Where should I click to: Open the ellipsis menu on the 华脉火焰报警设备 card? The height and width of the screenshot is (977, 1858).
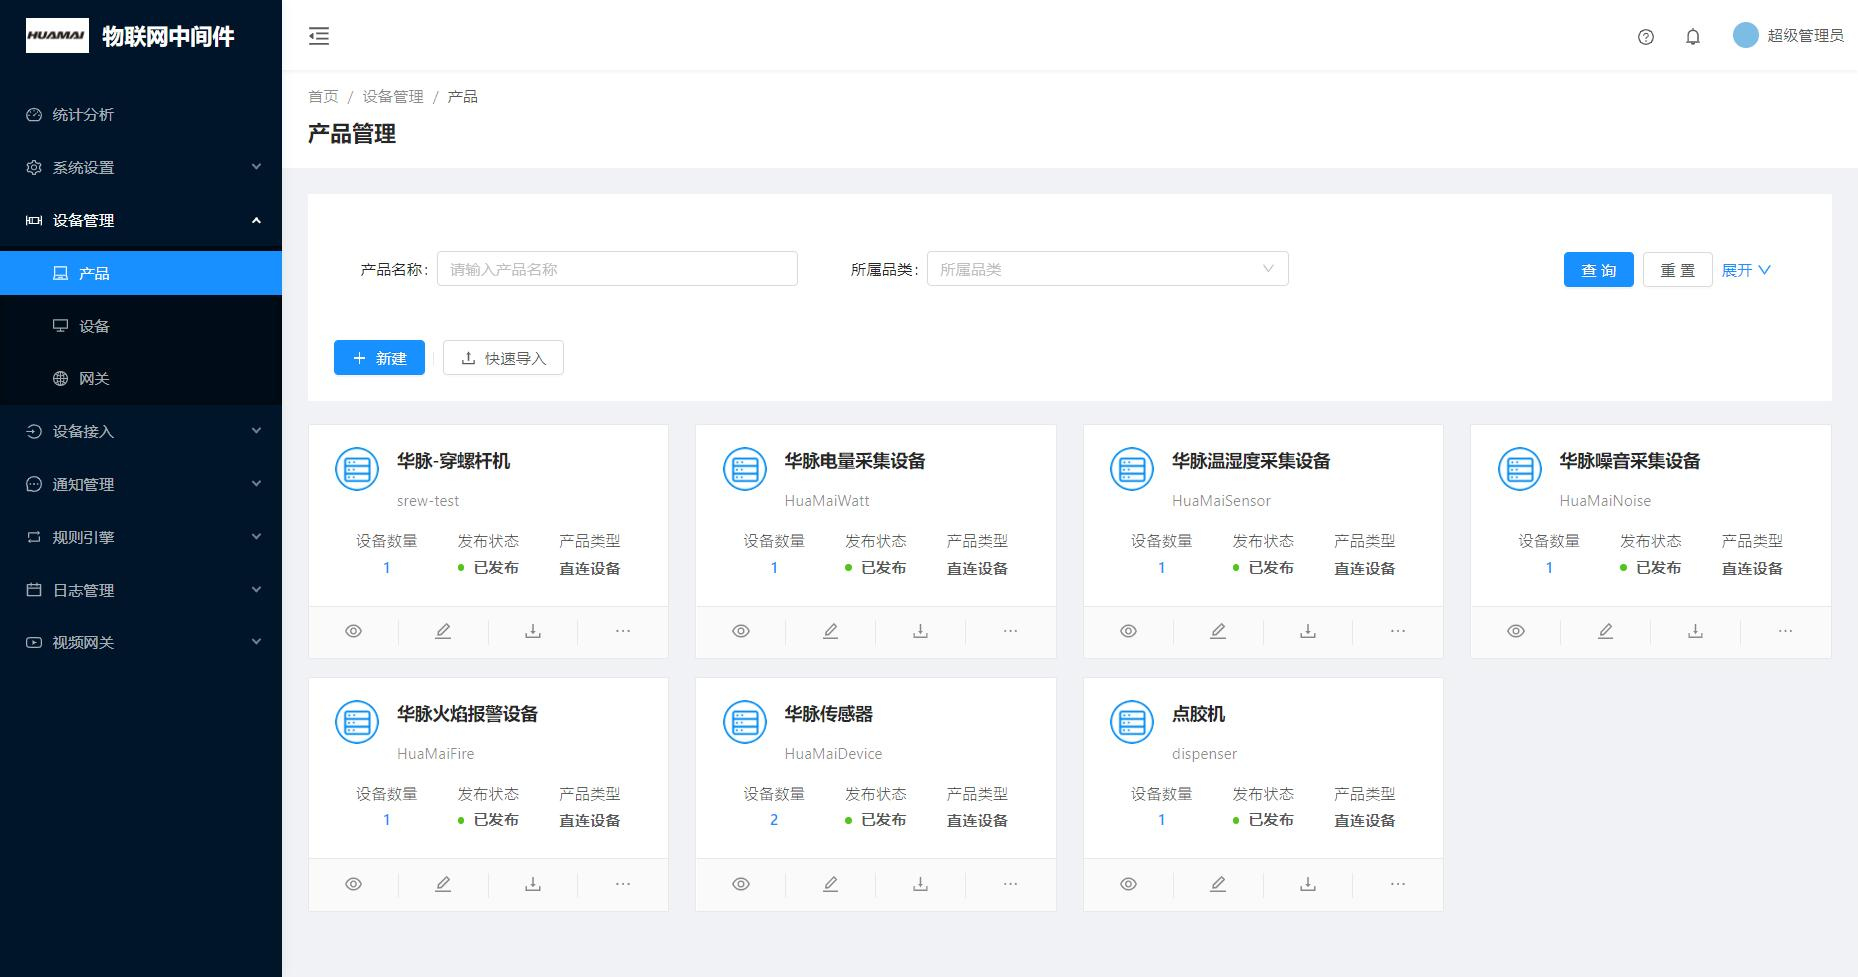point(622,884)
